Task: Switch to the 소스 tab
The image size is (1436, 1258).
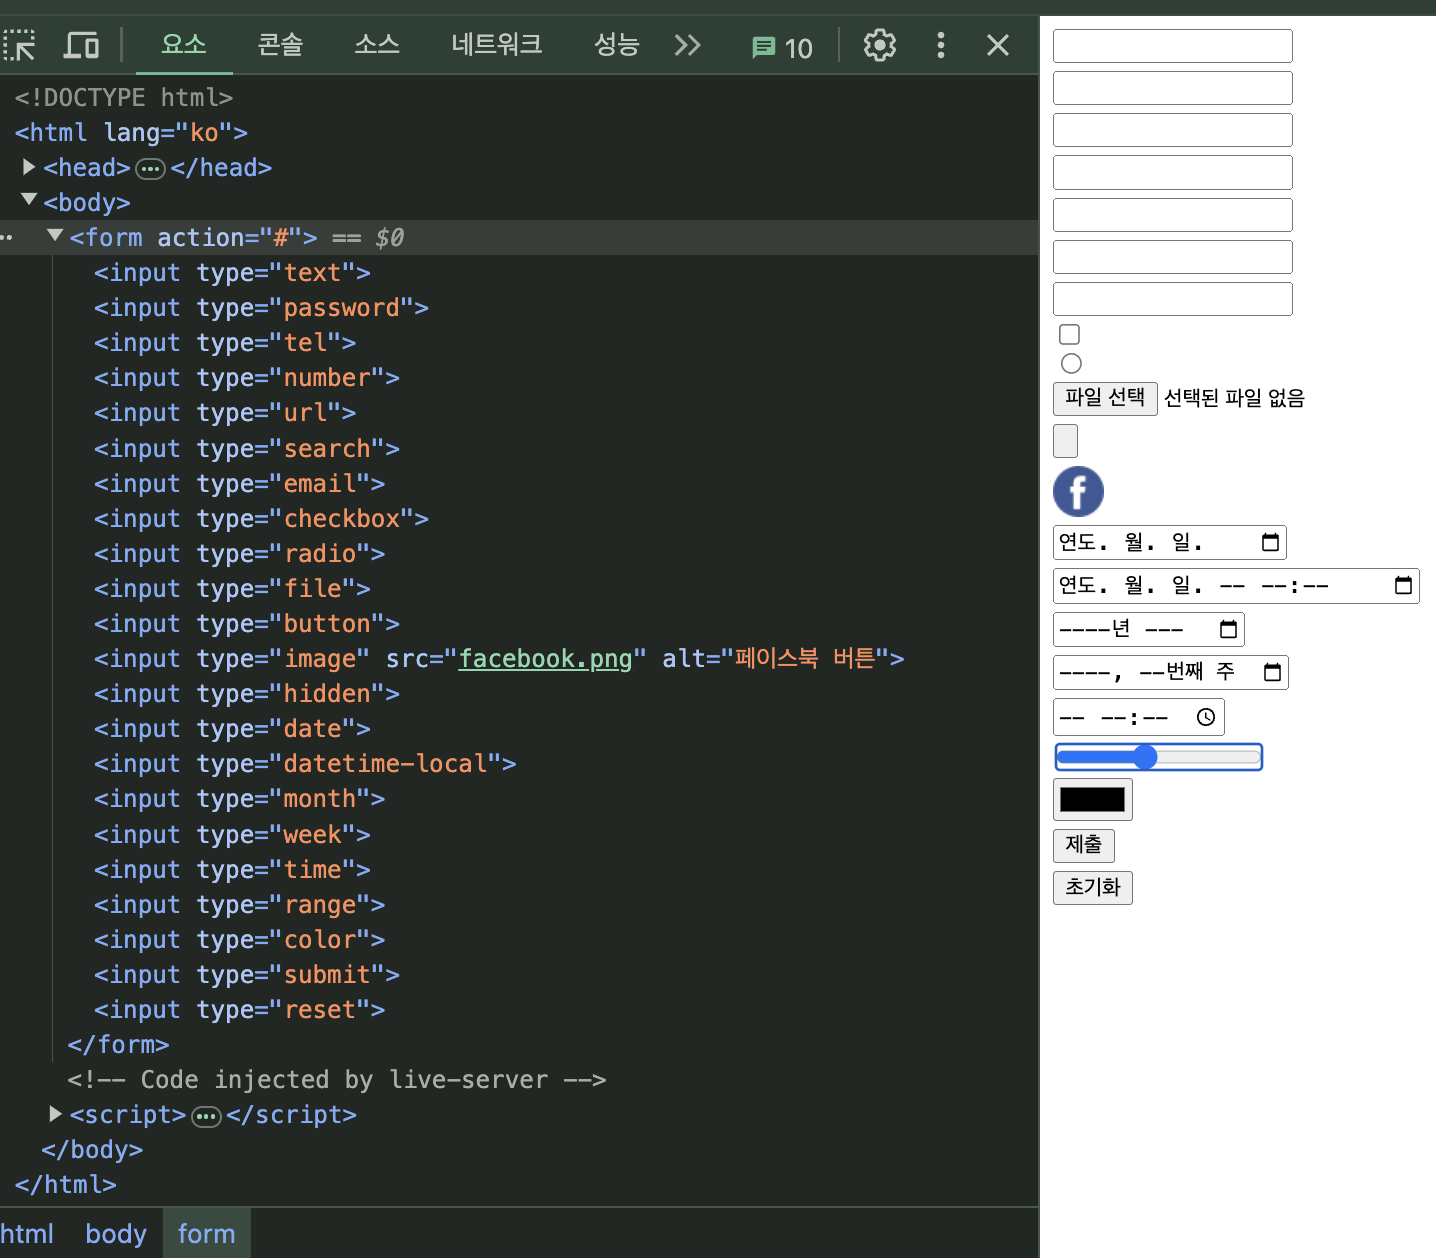Action: [x=377, y=44]
